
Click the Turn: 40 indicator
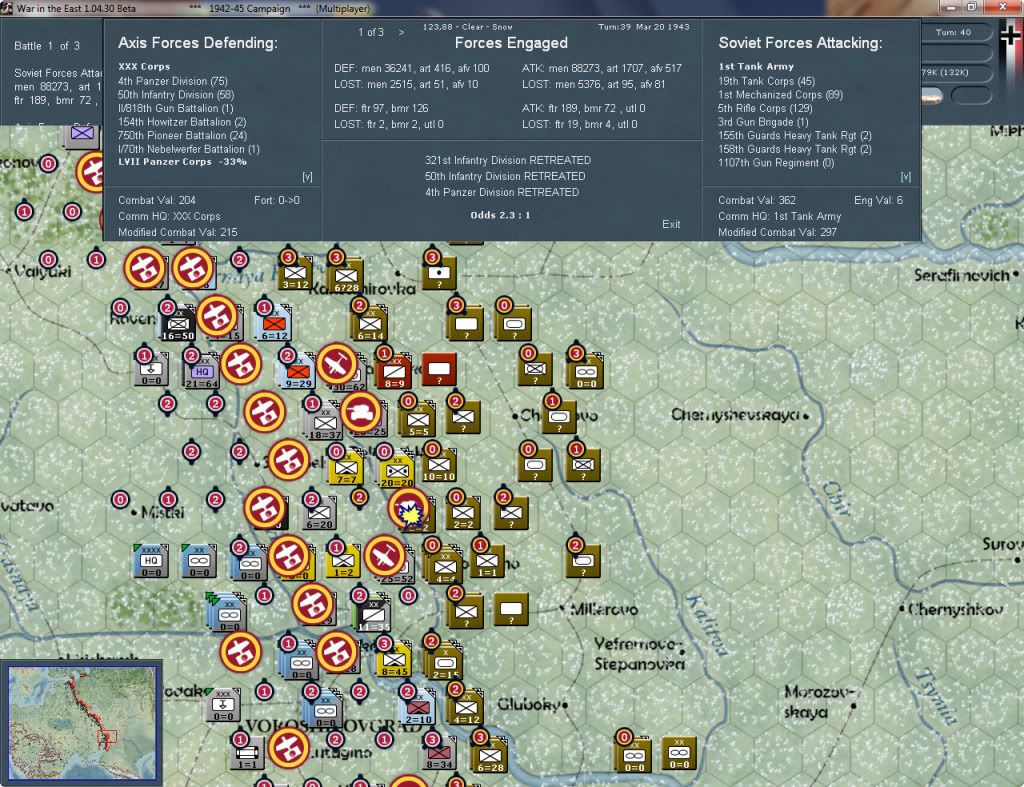[953, 32]
